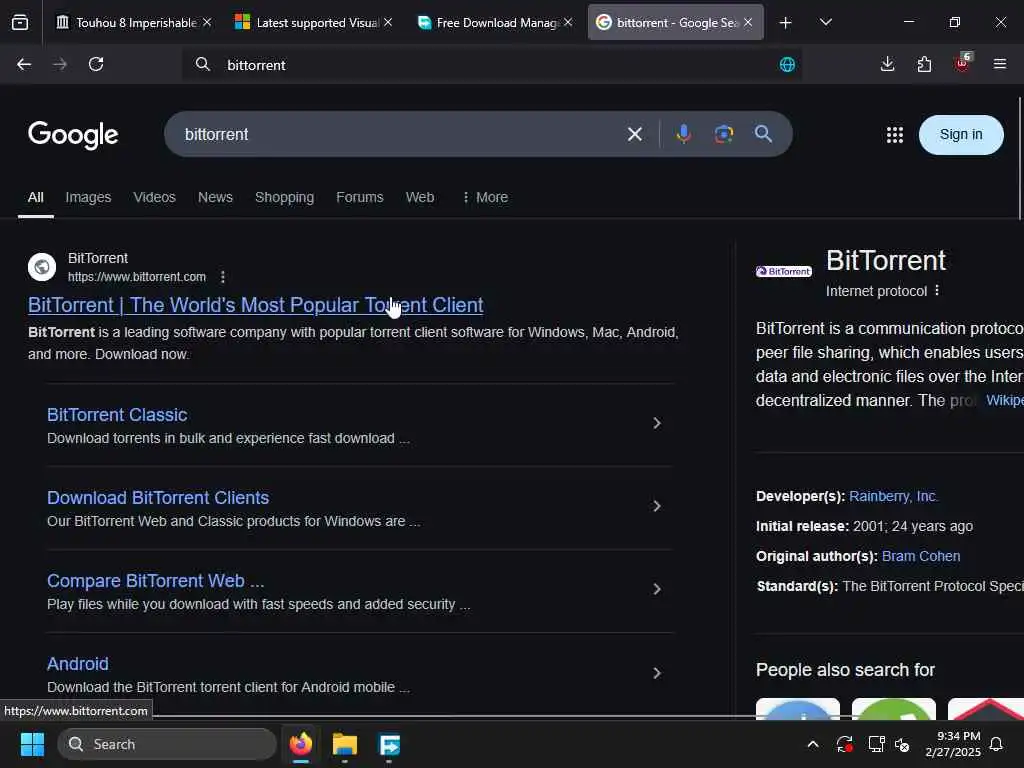
Task: Open the Windows Start menu
Action: 32,744
